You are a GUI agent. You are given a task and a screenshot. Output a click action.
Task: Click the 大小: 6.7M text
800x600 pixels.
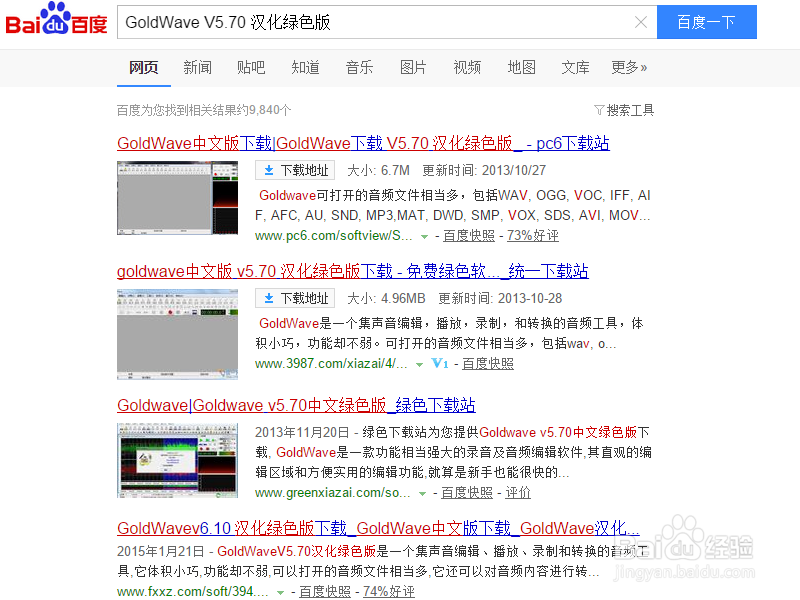coord(378,170)
